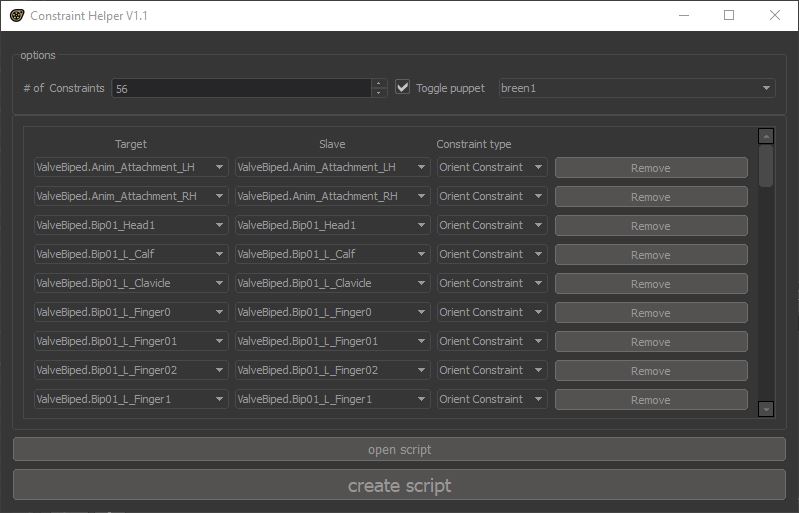
Task: Open Slave dropdown for Bip01_L_Finger1 row
Action: (x=332, y=399)
